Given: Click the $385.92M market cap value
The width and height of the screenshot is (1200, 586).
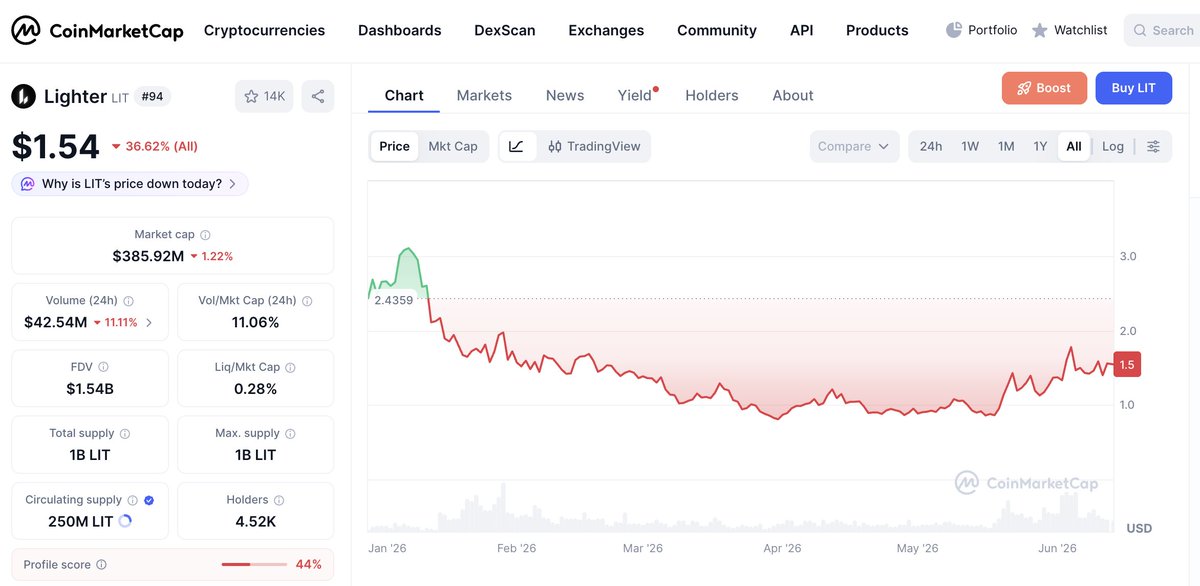Looking at the screenshot, I should click(x=148, y=256).
